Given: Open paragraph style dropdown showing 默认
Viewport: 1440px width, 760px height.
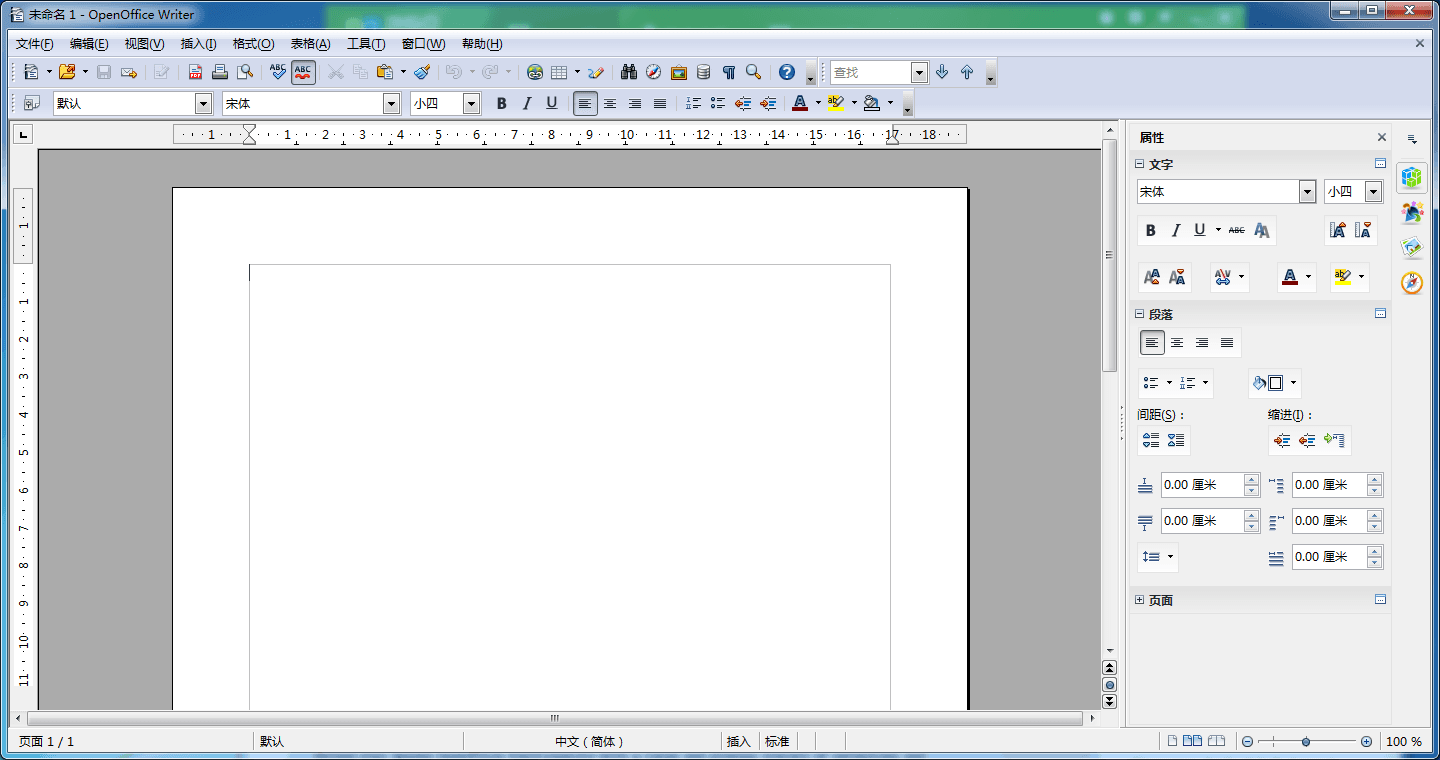Looking at the screenshot, I should click(204, 103).
